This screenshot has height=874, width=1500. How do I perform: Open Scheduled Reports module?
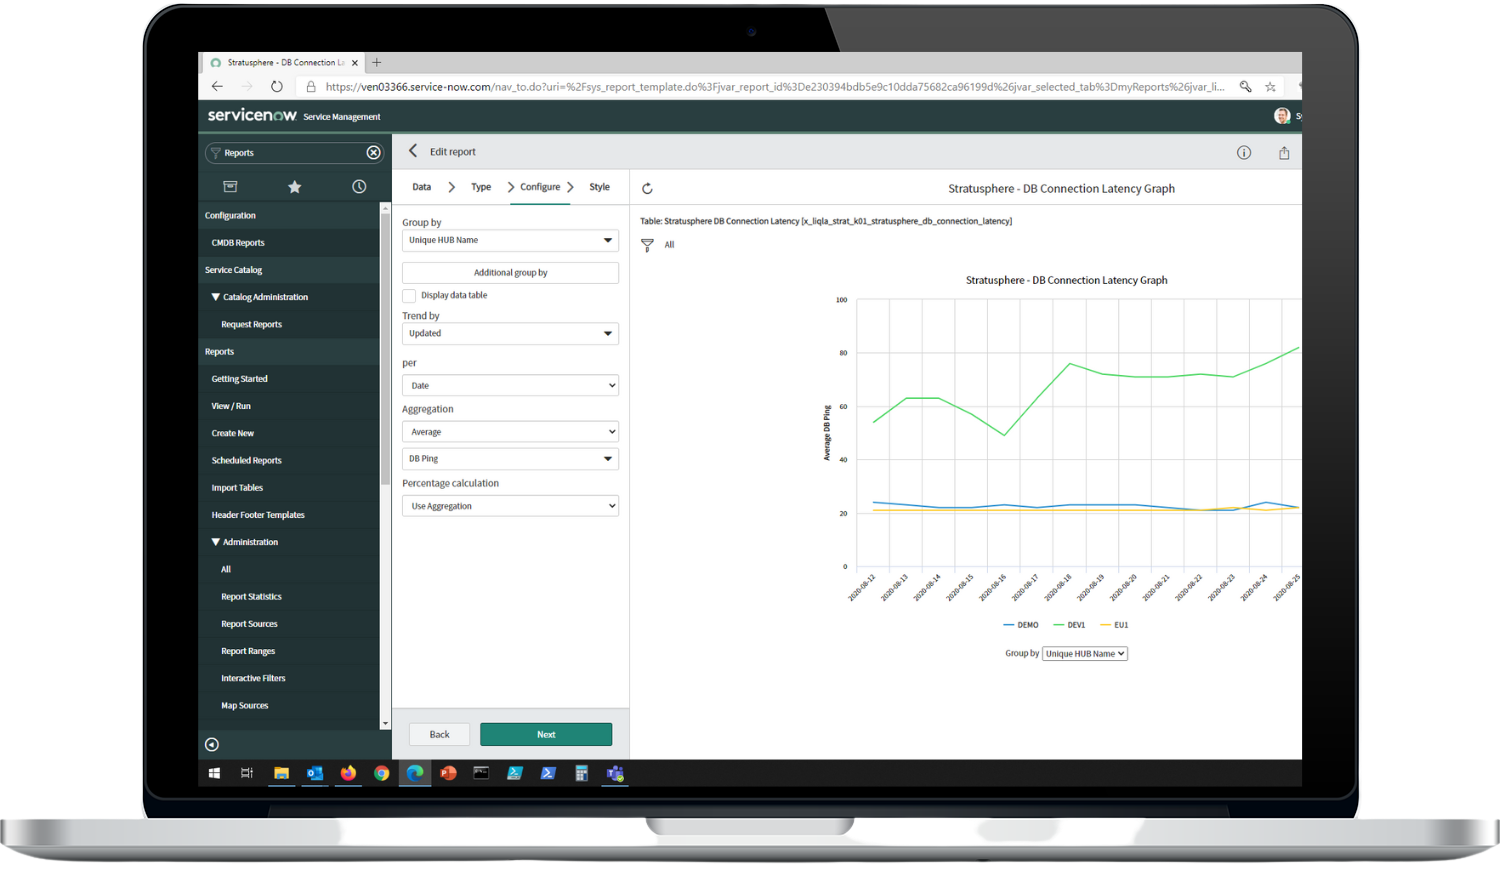(x=246, y=461)
